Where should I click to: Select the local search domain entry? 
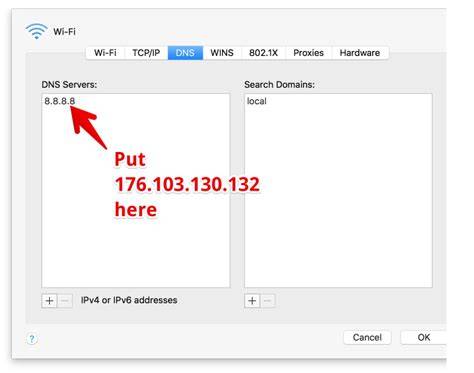coord(257,101)
